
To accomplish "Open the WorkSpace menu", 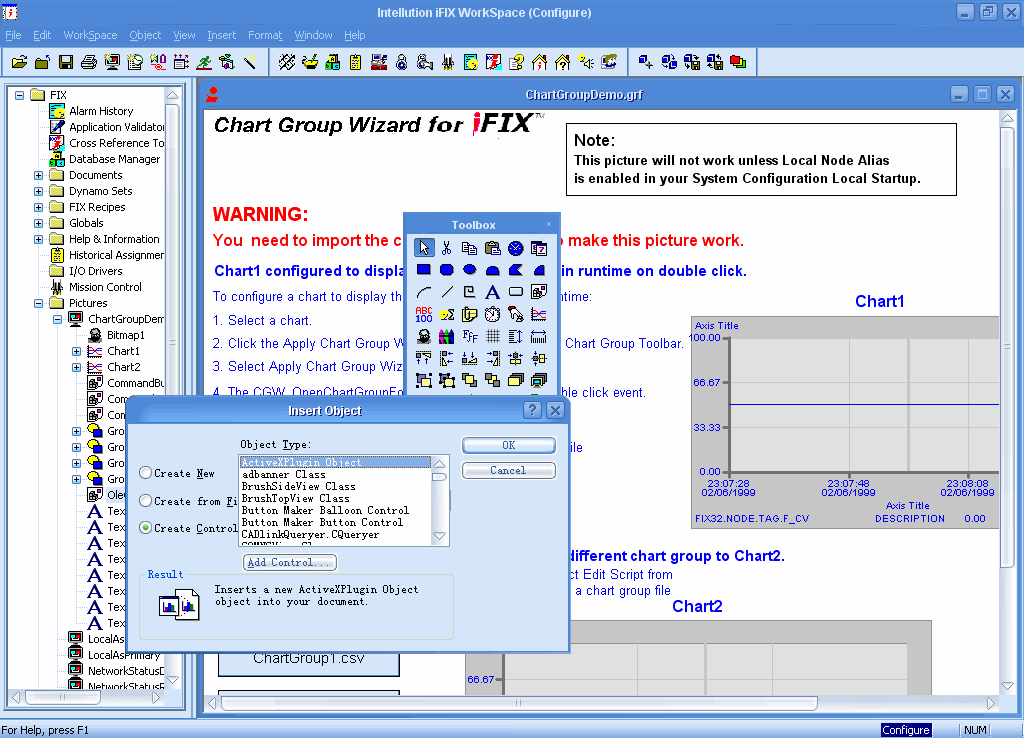I will pyautogui.click(x=90, y=35).
